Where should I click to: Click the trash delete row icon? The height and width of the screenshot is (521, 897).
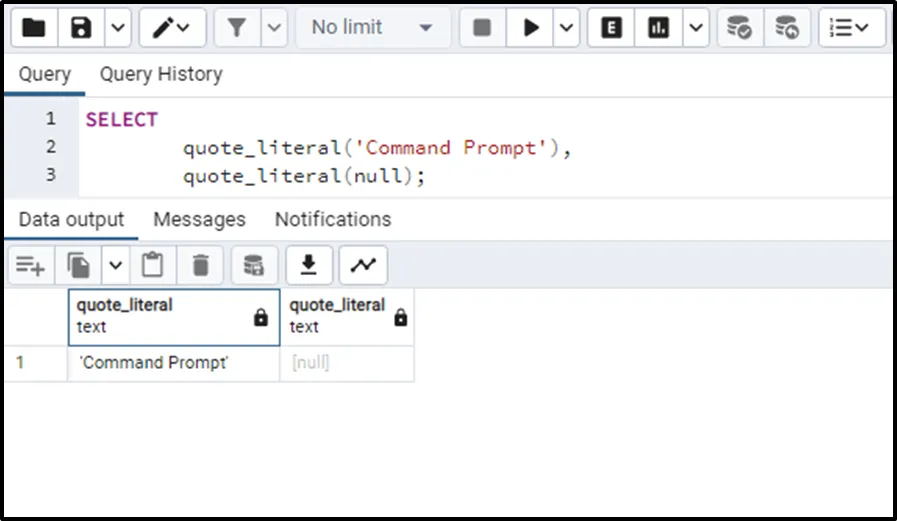[201, 265]
